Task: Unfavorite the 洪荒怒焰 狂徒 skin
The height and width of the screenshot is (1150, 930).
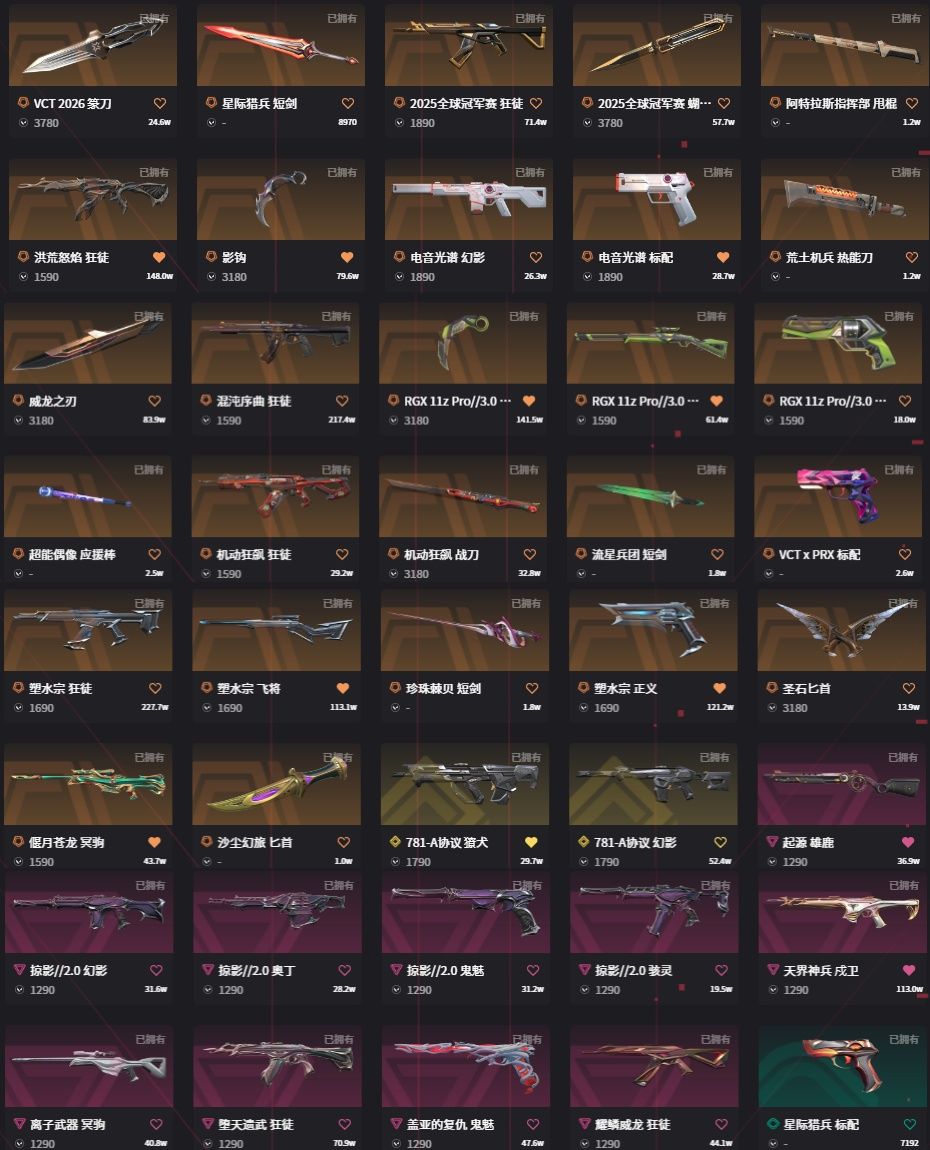Action: tap(159, 257)
